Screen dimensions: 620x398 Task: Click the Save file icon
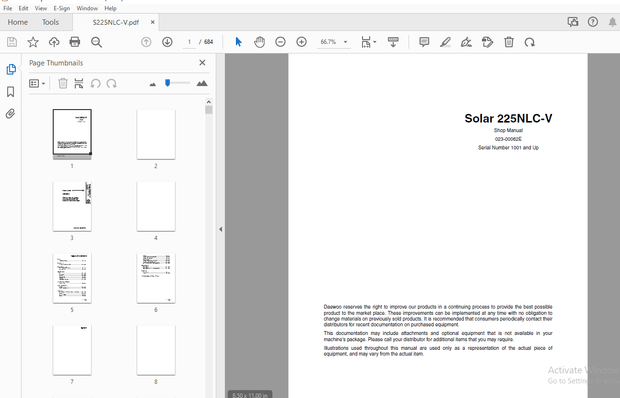click(12, 42)
